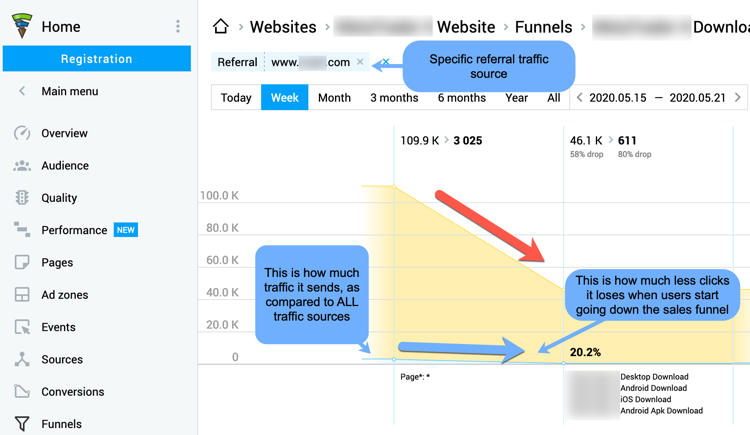Click the 46.1 K step value
Viewport: 750px width, 435px height.
586,140
